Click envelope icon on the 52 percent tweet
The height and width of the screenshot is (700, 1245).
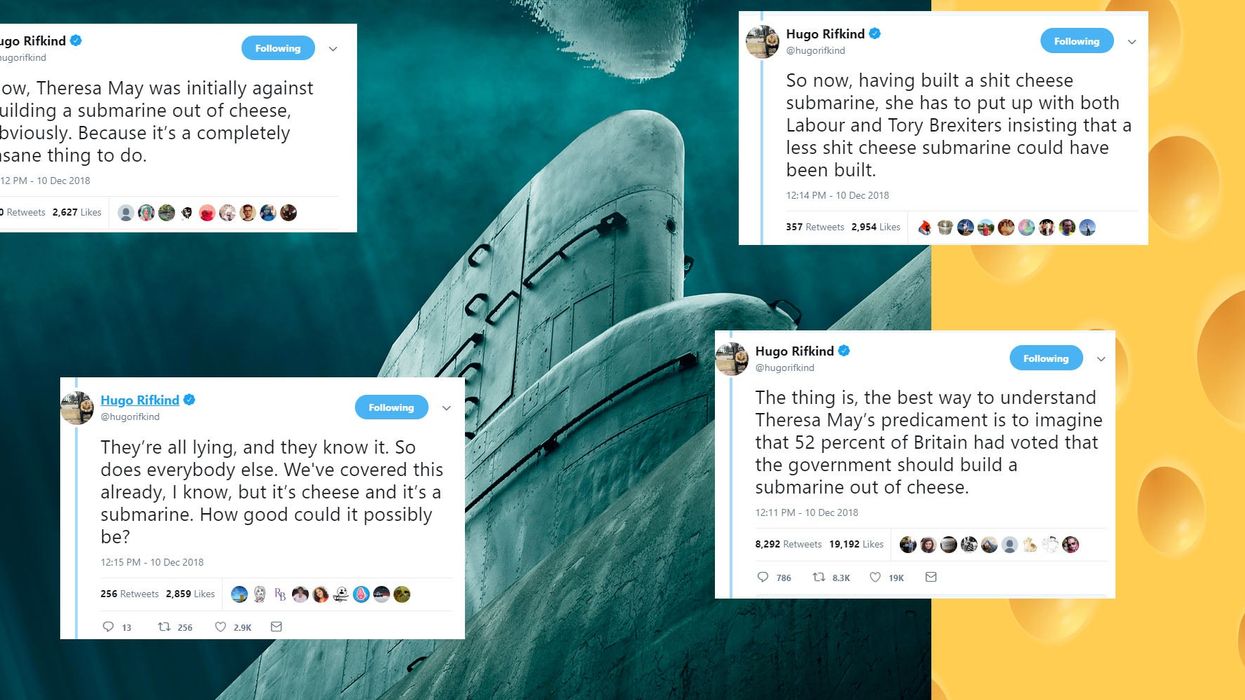pyautogui.click(x=931, y=577)
